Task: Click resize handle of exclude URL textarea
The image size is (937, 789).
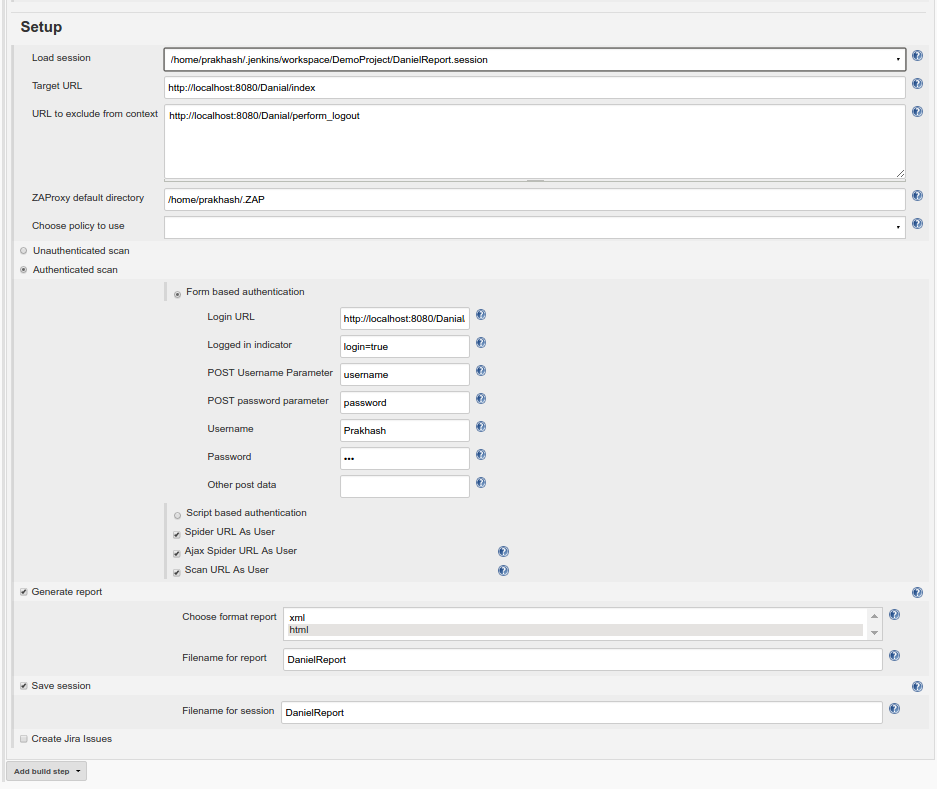Action: click(x=900, y=173)
